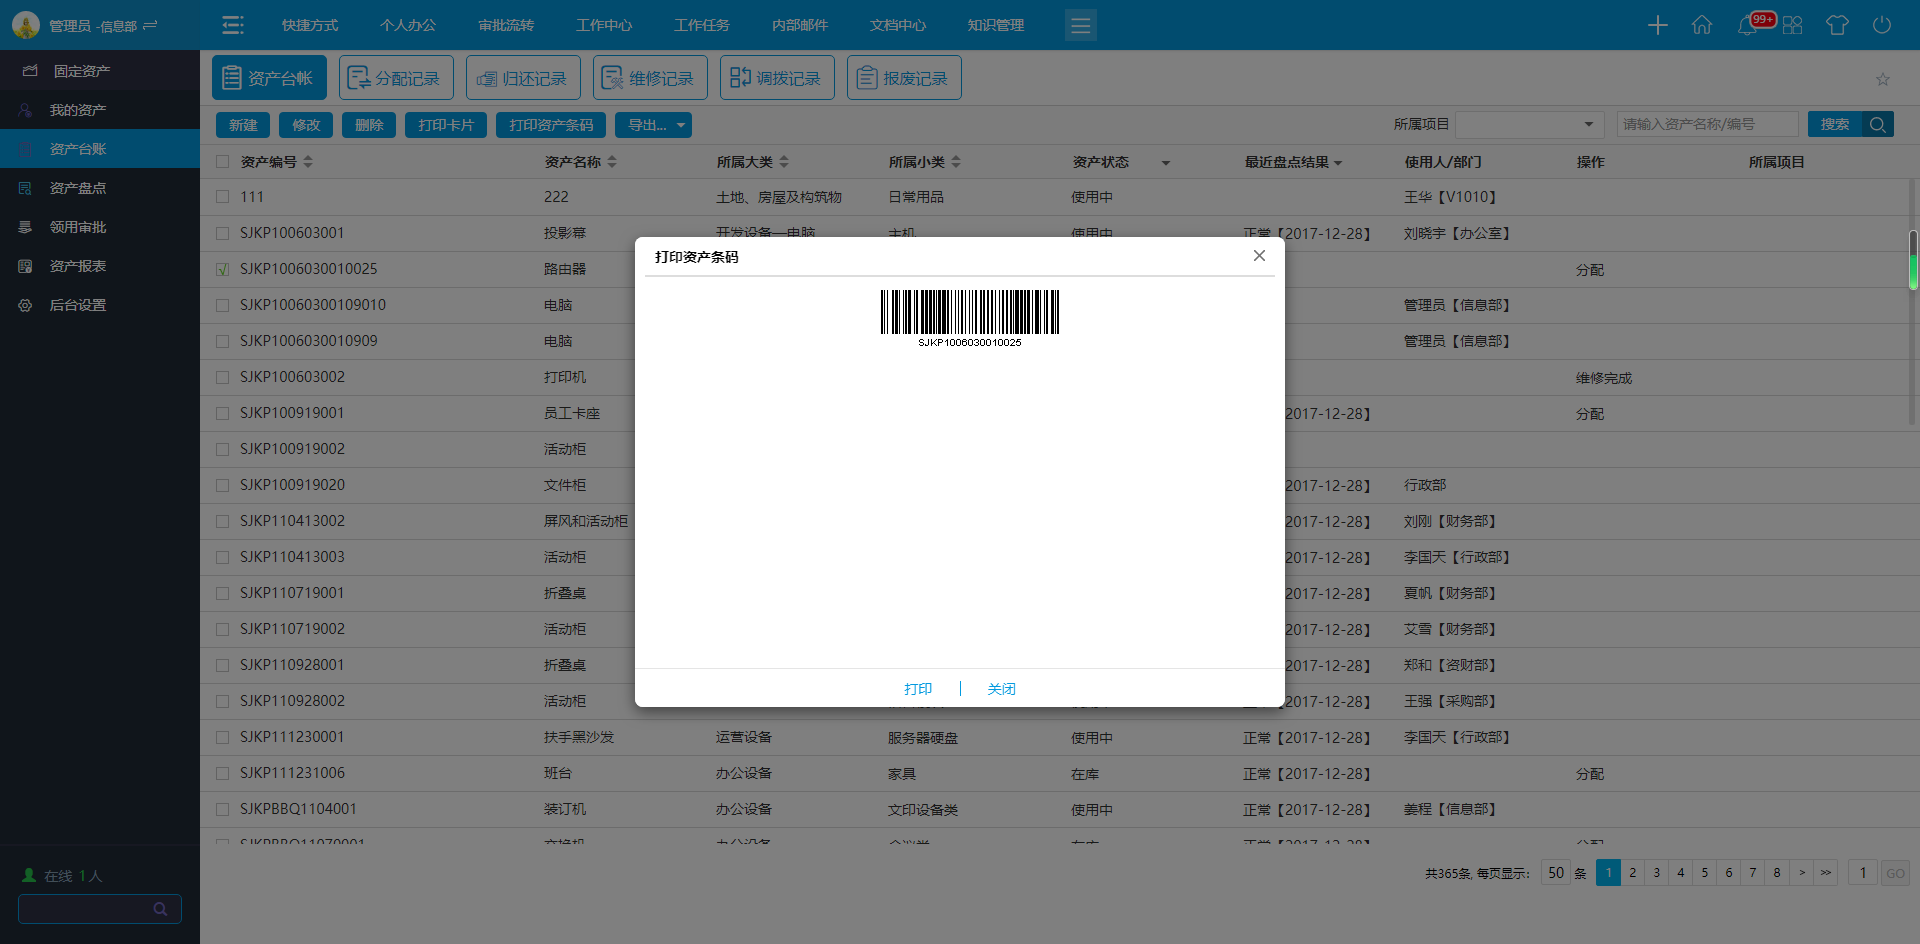Open the app grid icon in header

pyautogui.click(x=1792, y=25)
